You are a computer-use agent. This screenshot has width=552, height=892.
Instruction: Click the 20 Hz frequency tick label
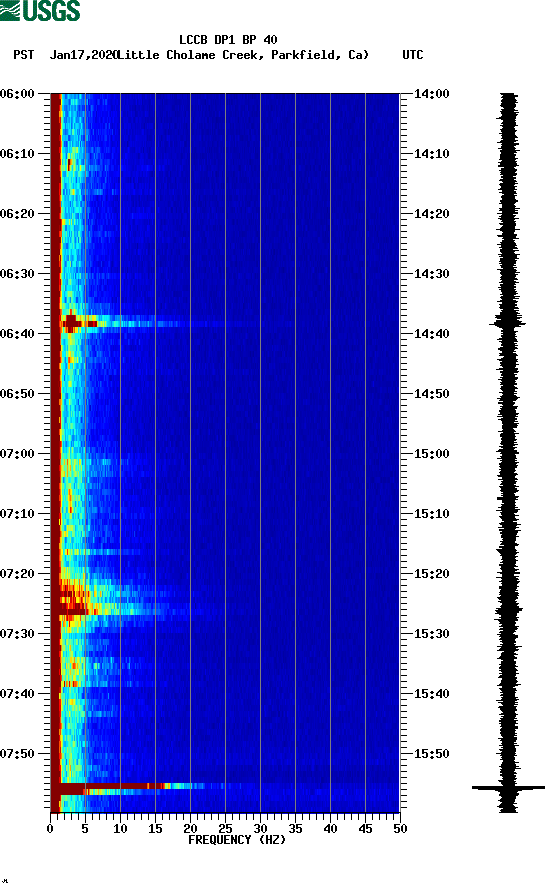(190, 829)
